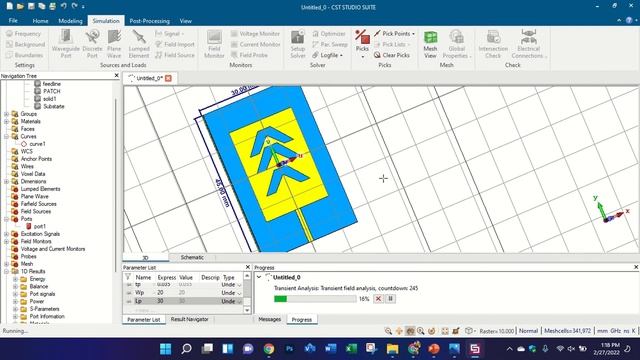The width and height of the screenshot is (640, 360).
Task: Close the Parameter List panel
Action: [x=248, y=267]
